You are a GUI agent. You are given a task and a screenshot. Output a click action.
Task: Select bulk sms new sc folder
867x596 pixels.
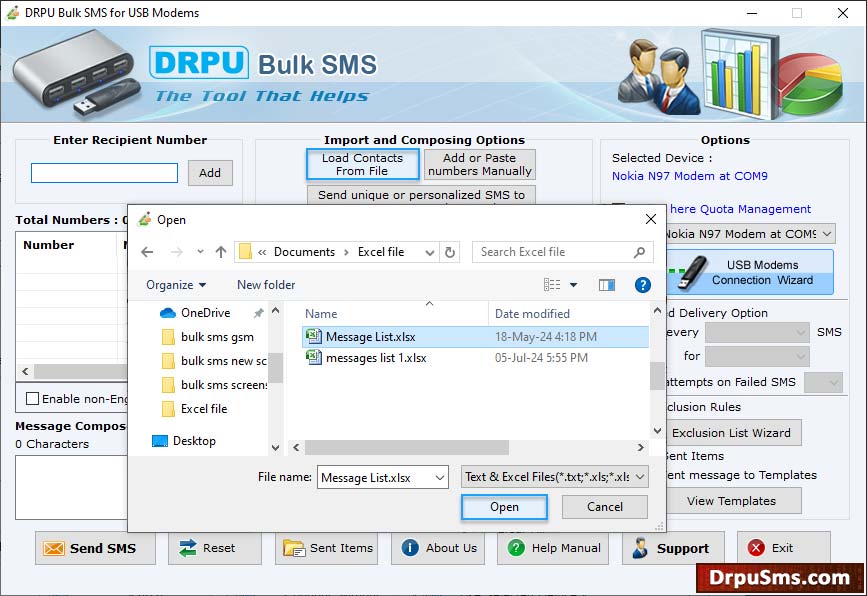pos(214,361)
